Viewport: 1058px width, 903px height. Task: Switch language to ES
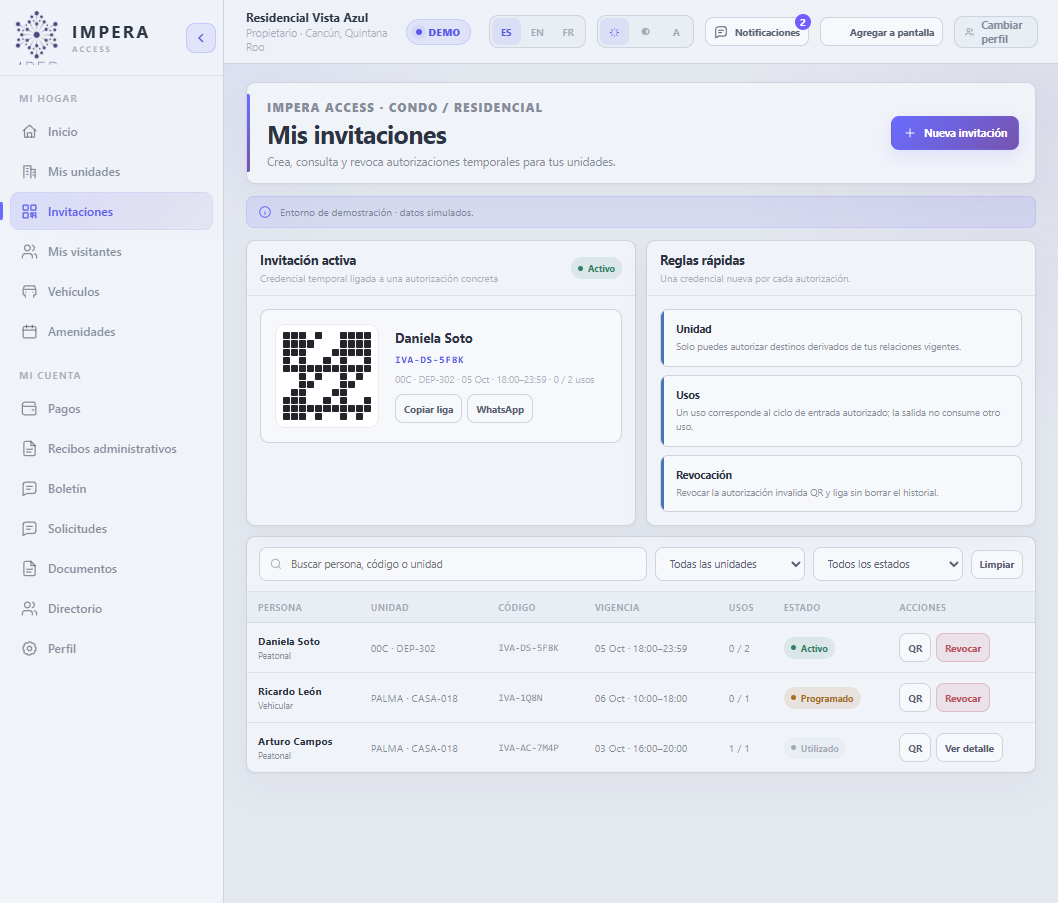pos(506,32)
